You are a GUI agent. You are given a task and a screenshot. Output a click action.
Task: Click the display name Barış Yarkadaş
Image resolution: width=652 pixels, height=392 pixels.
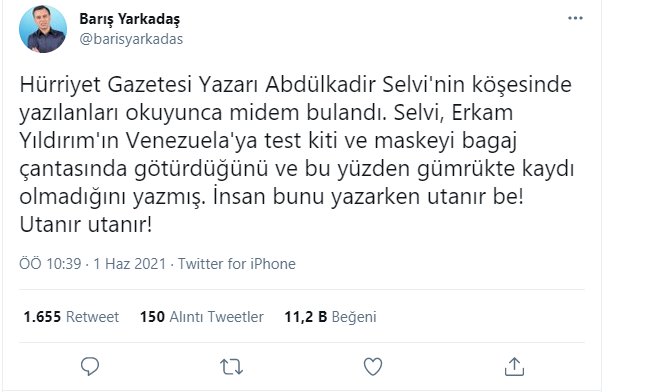coord(130,19)
